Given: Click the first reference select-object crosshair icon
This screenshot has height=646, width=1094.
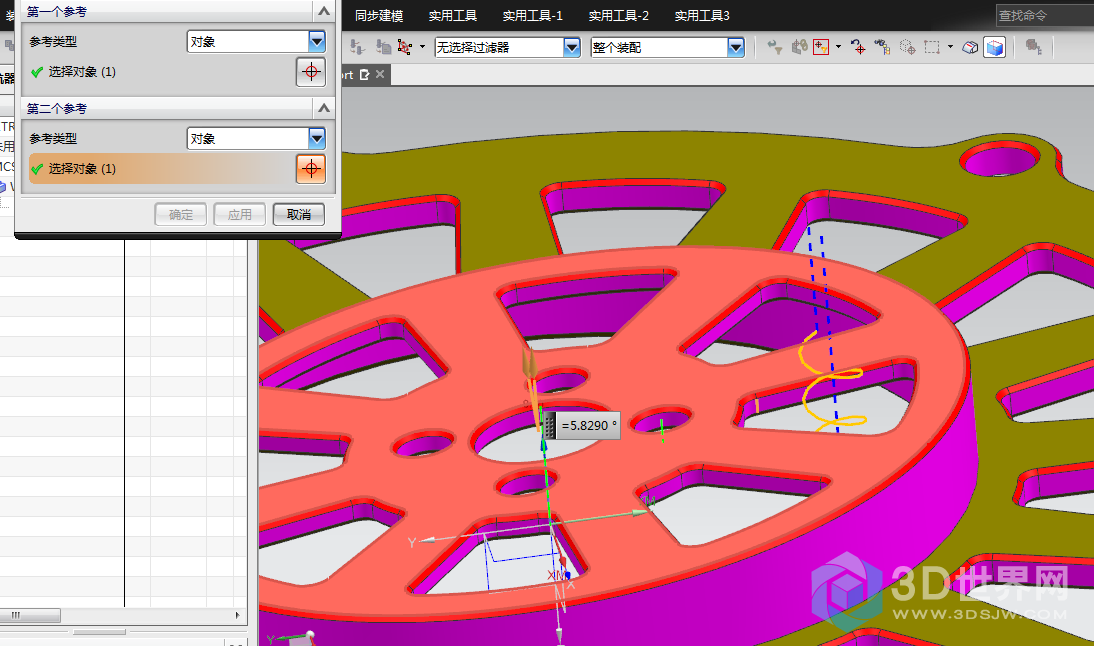Looking at the screenshot, I should click(311, 72).
